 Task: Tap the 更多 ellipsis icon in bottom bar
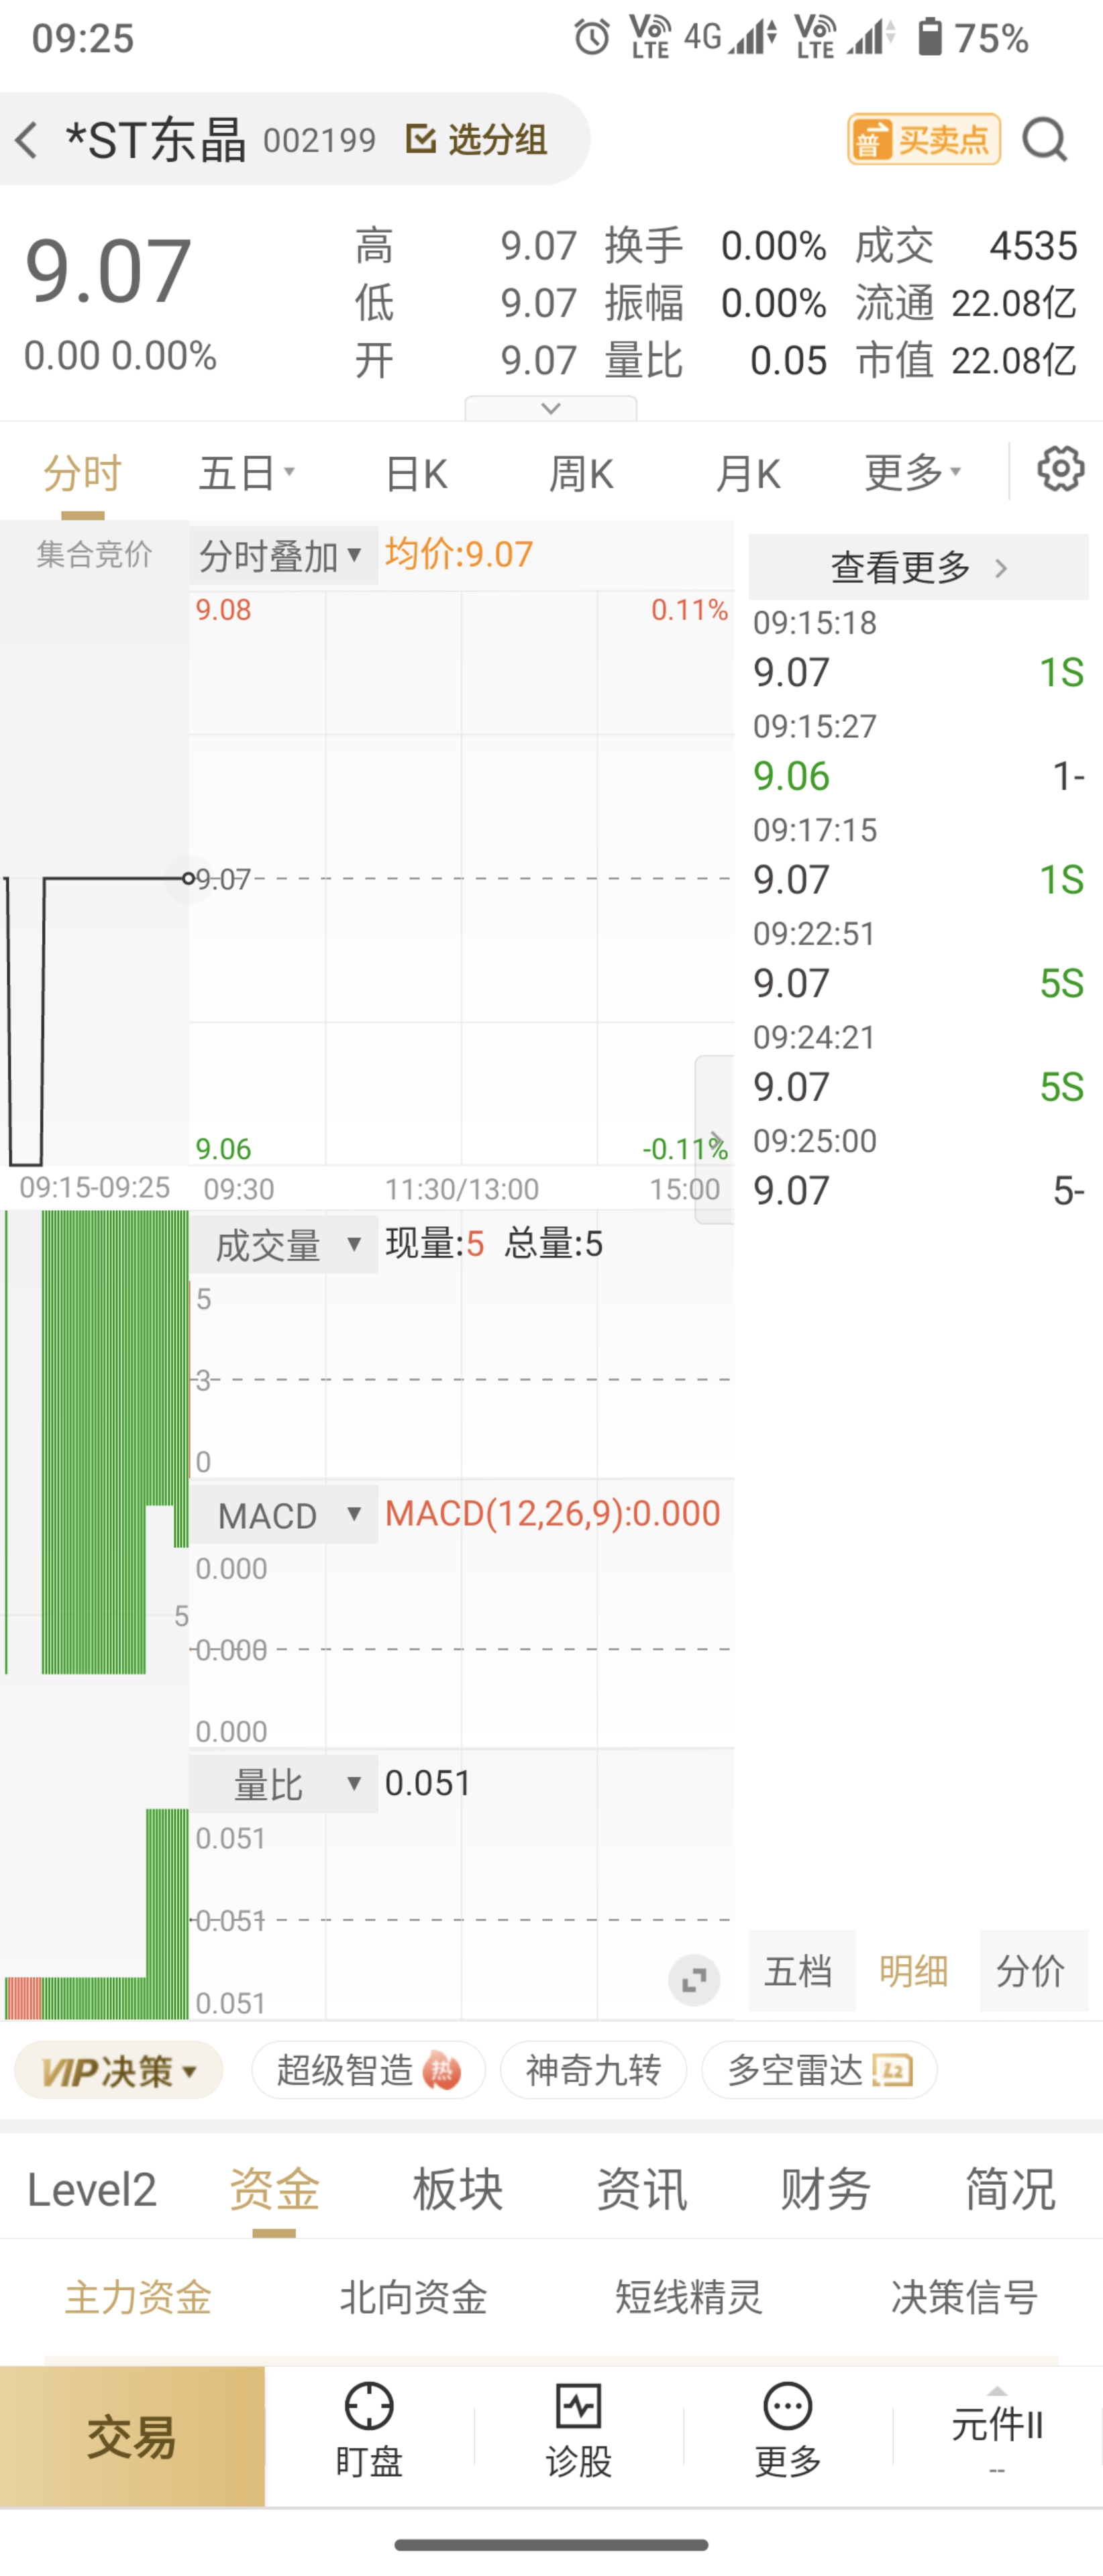(x=788, y=2406)
